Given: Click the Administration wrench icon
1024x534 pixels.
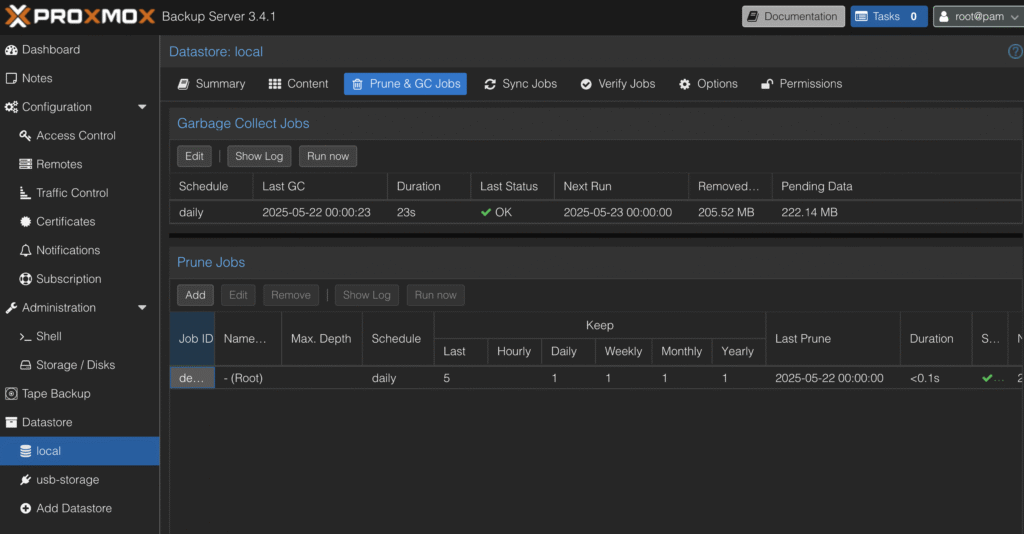Looking at the screenshot, I should coord(11,308).
